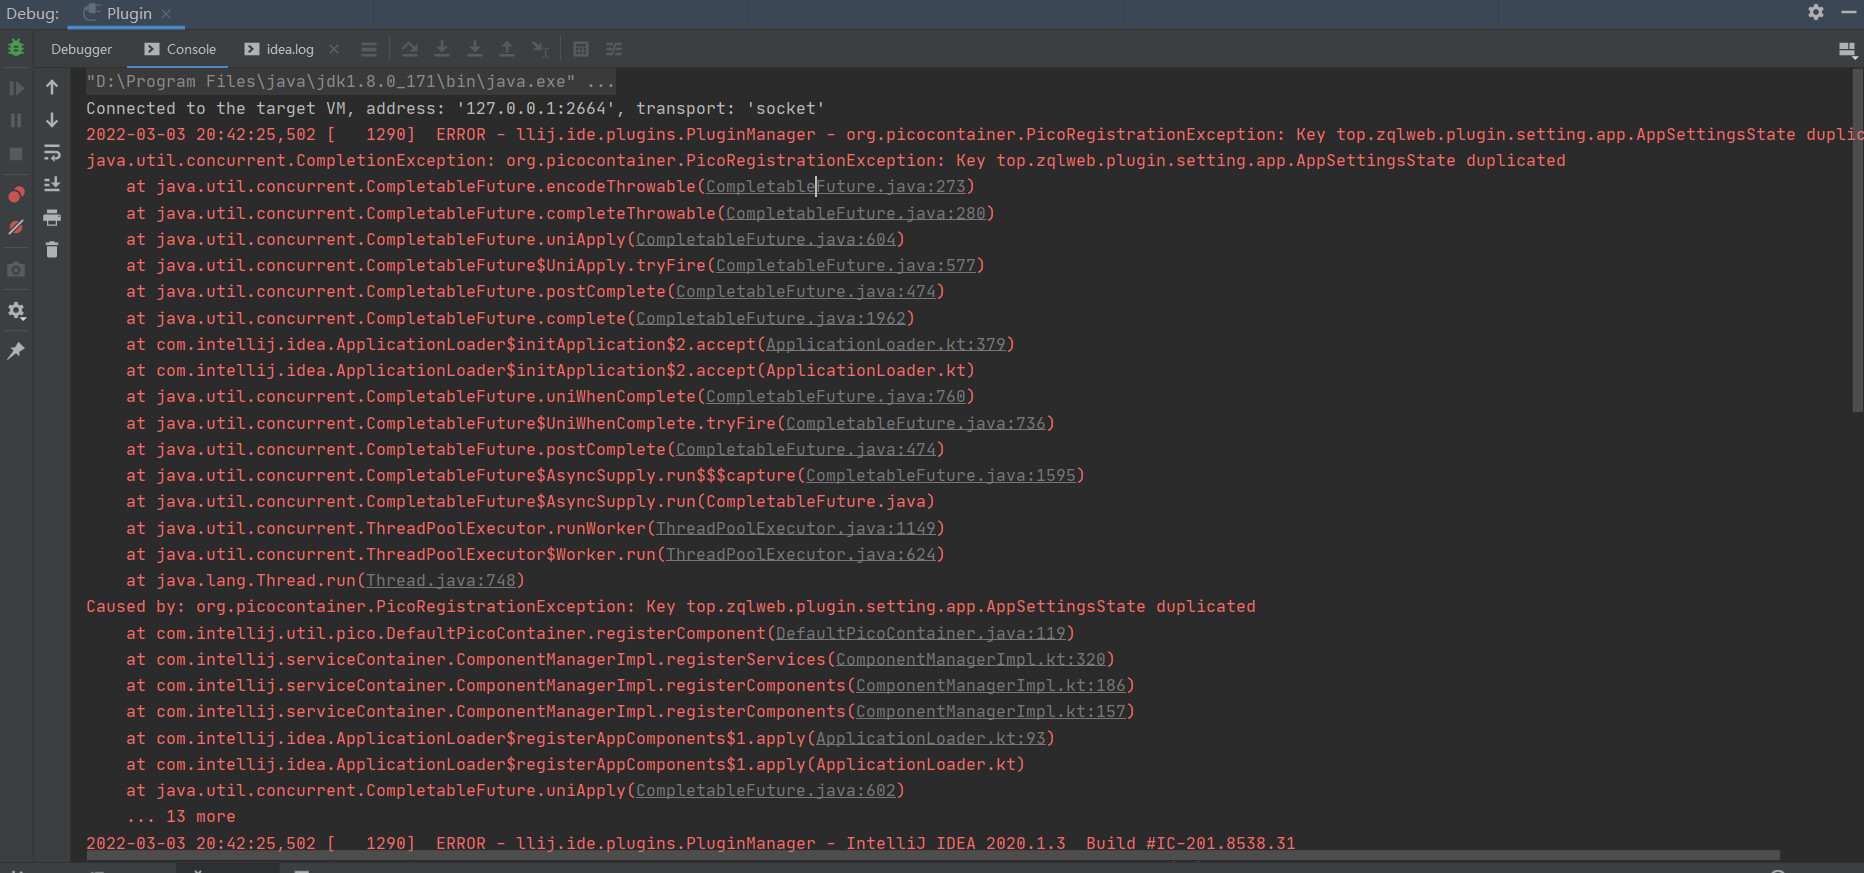Click the Resume Program icon

pos(16,88)
